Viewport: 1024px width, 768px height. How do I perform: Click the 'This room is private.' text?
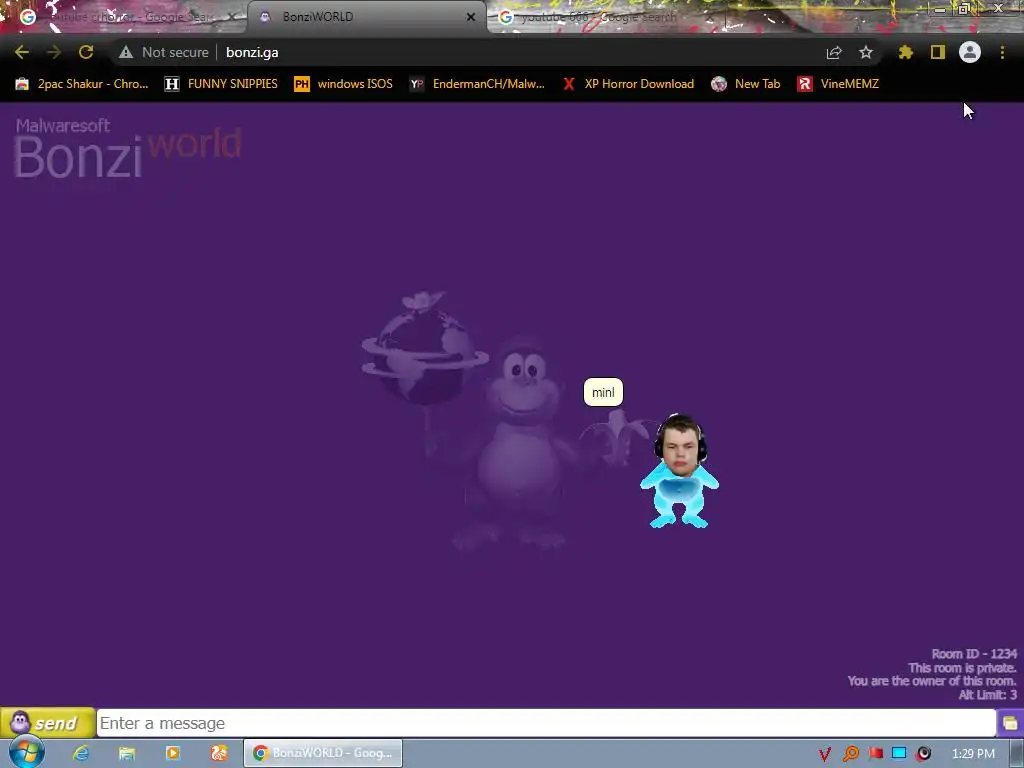[x=962, y=667]
